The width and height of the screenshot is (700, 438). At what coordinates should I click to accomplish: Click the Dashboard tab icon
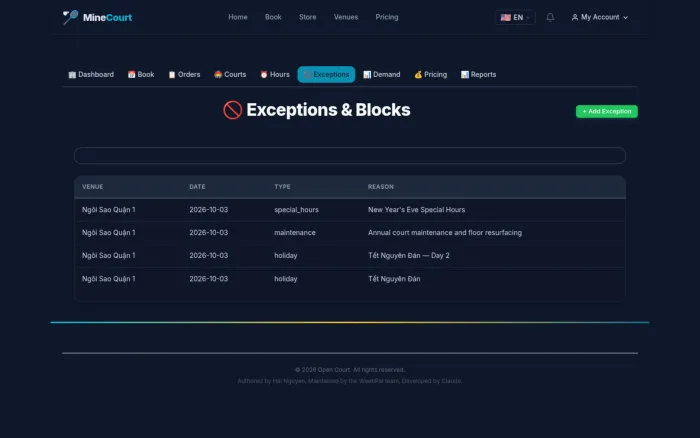click(72, 75)
